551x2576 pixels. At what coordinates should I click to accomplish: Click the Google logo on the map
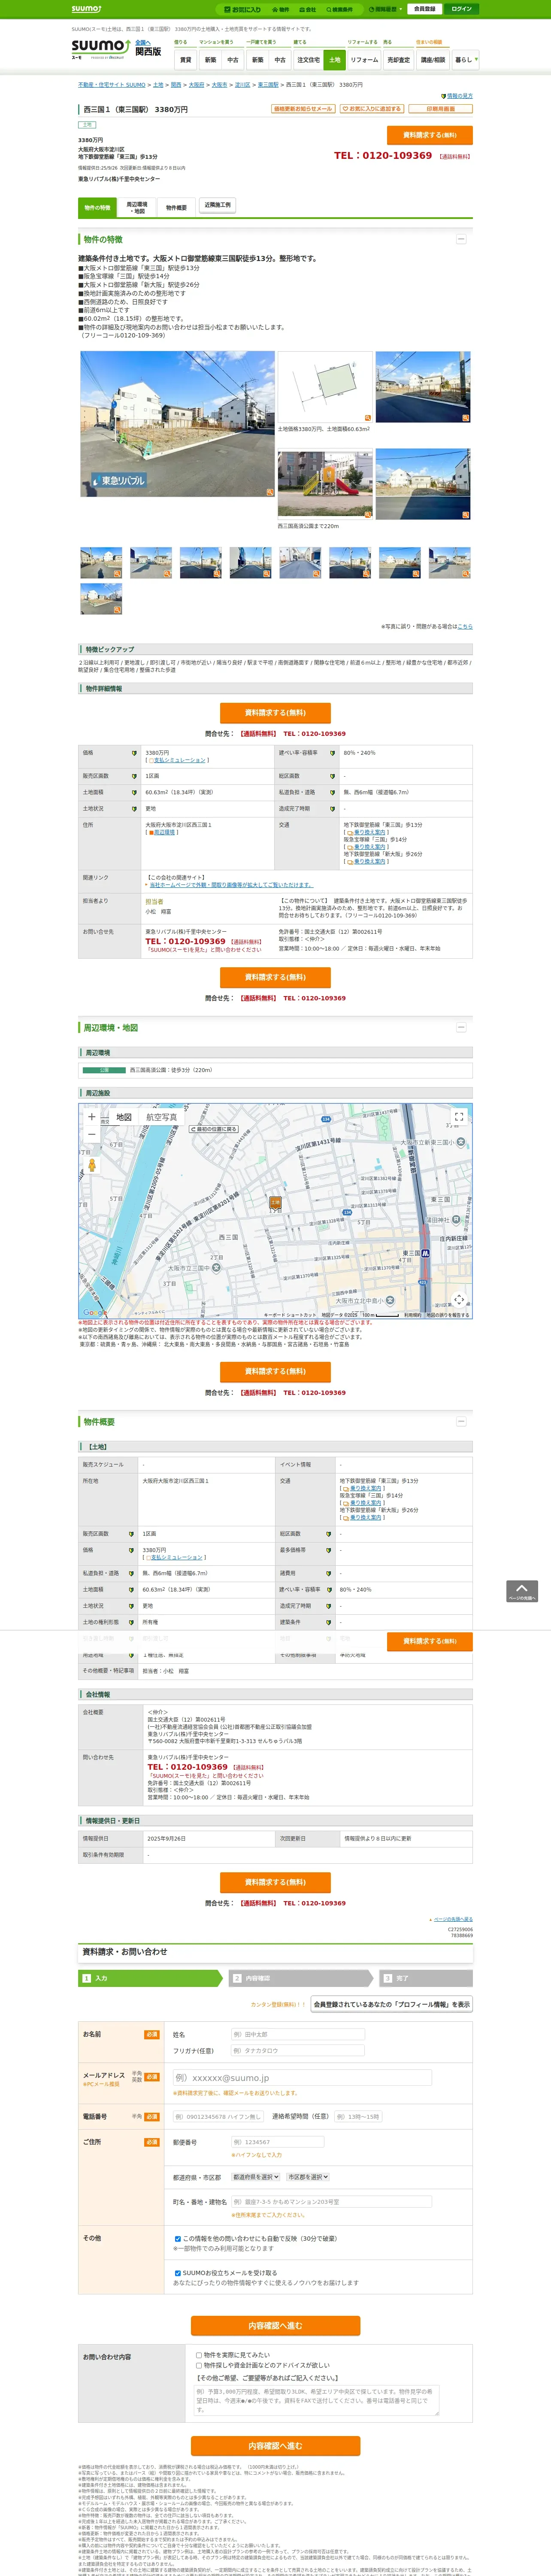point(93,1313)
